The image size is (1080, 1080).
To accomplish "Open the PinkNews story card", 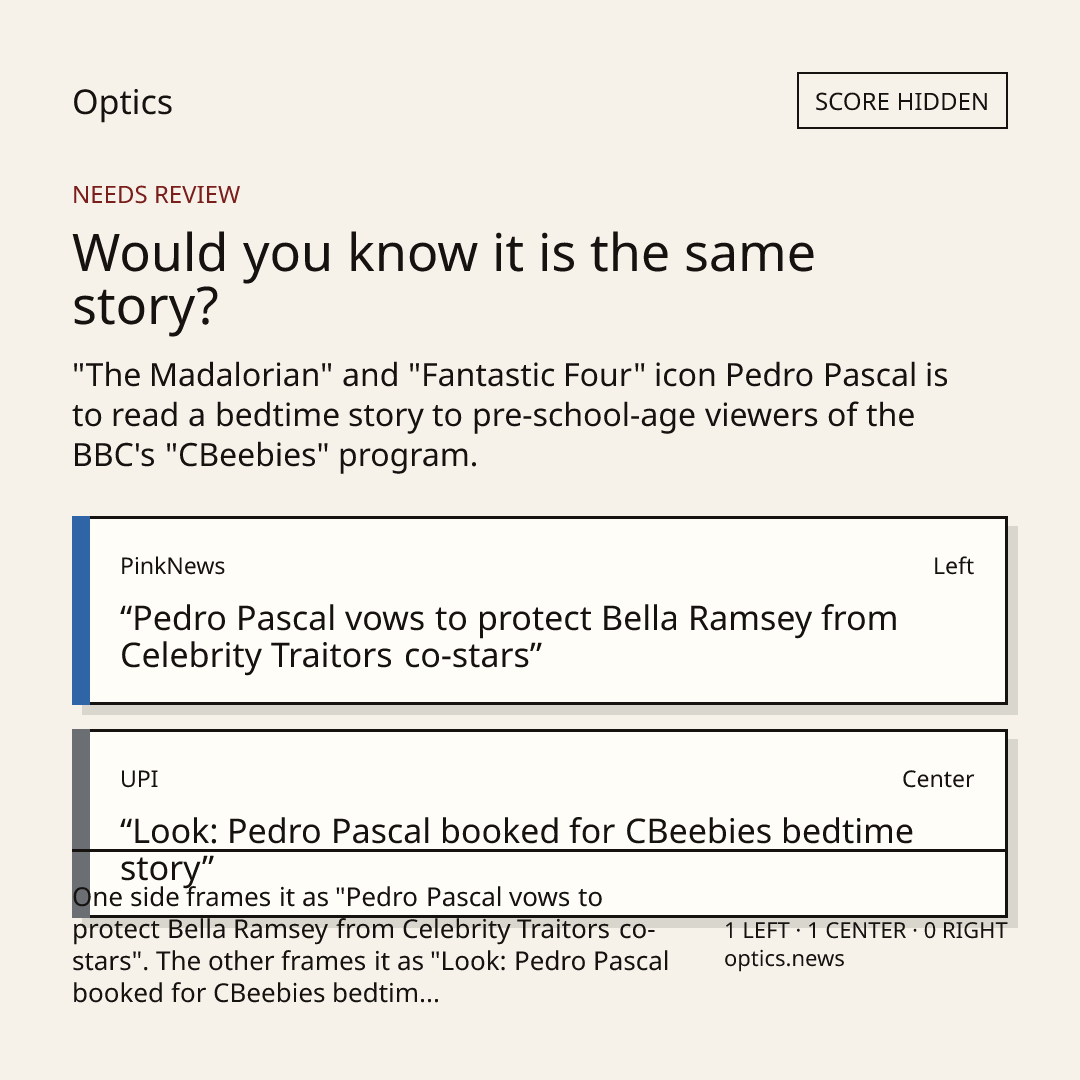I will [540, 610].
